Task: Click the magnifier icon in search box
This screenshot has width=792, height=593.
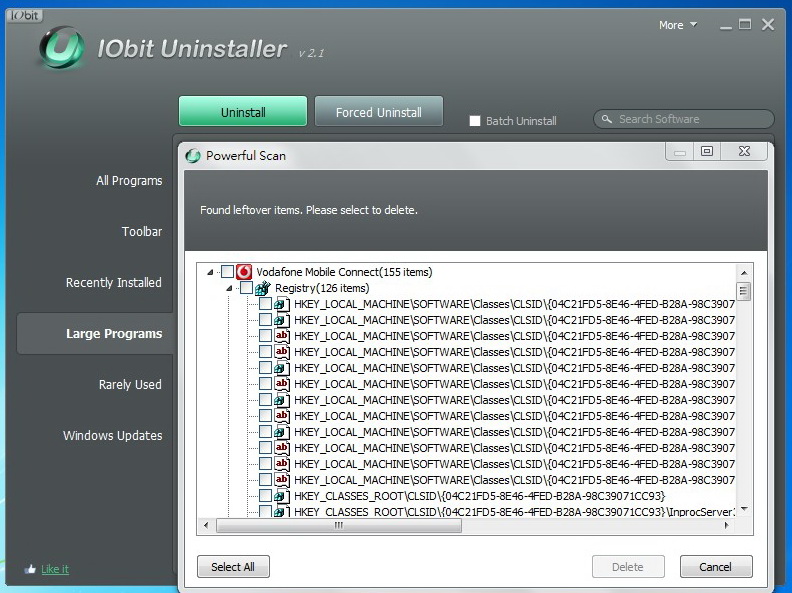Action: [x=605, y=119]
